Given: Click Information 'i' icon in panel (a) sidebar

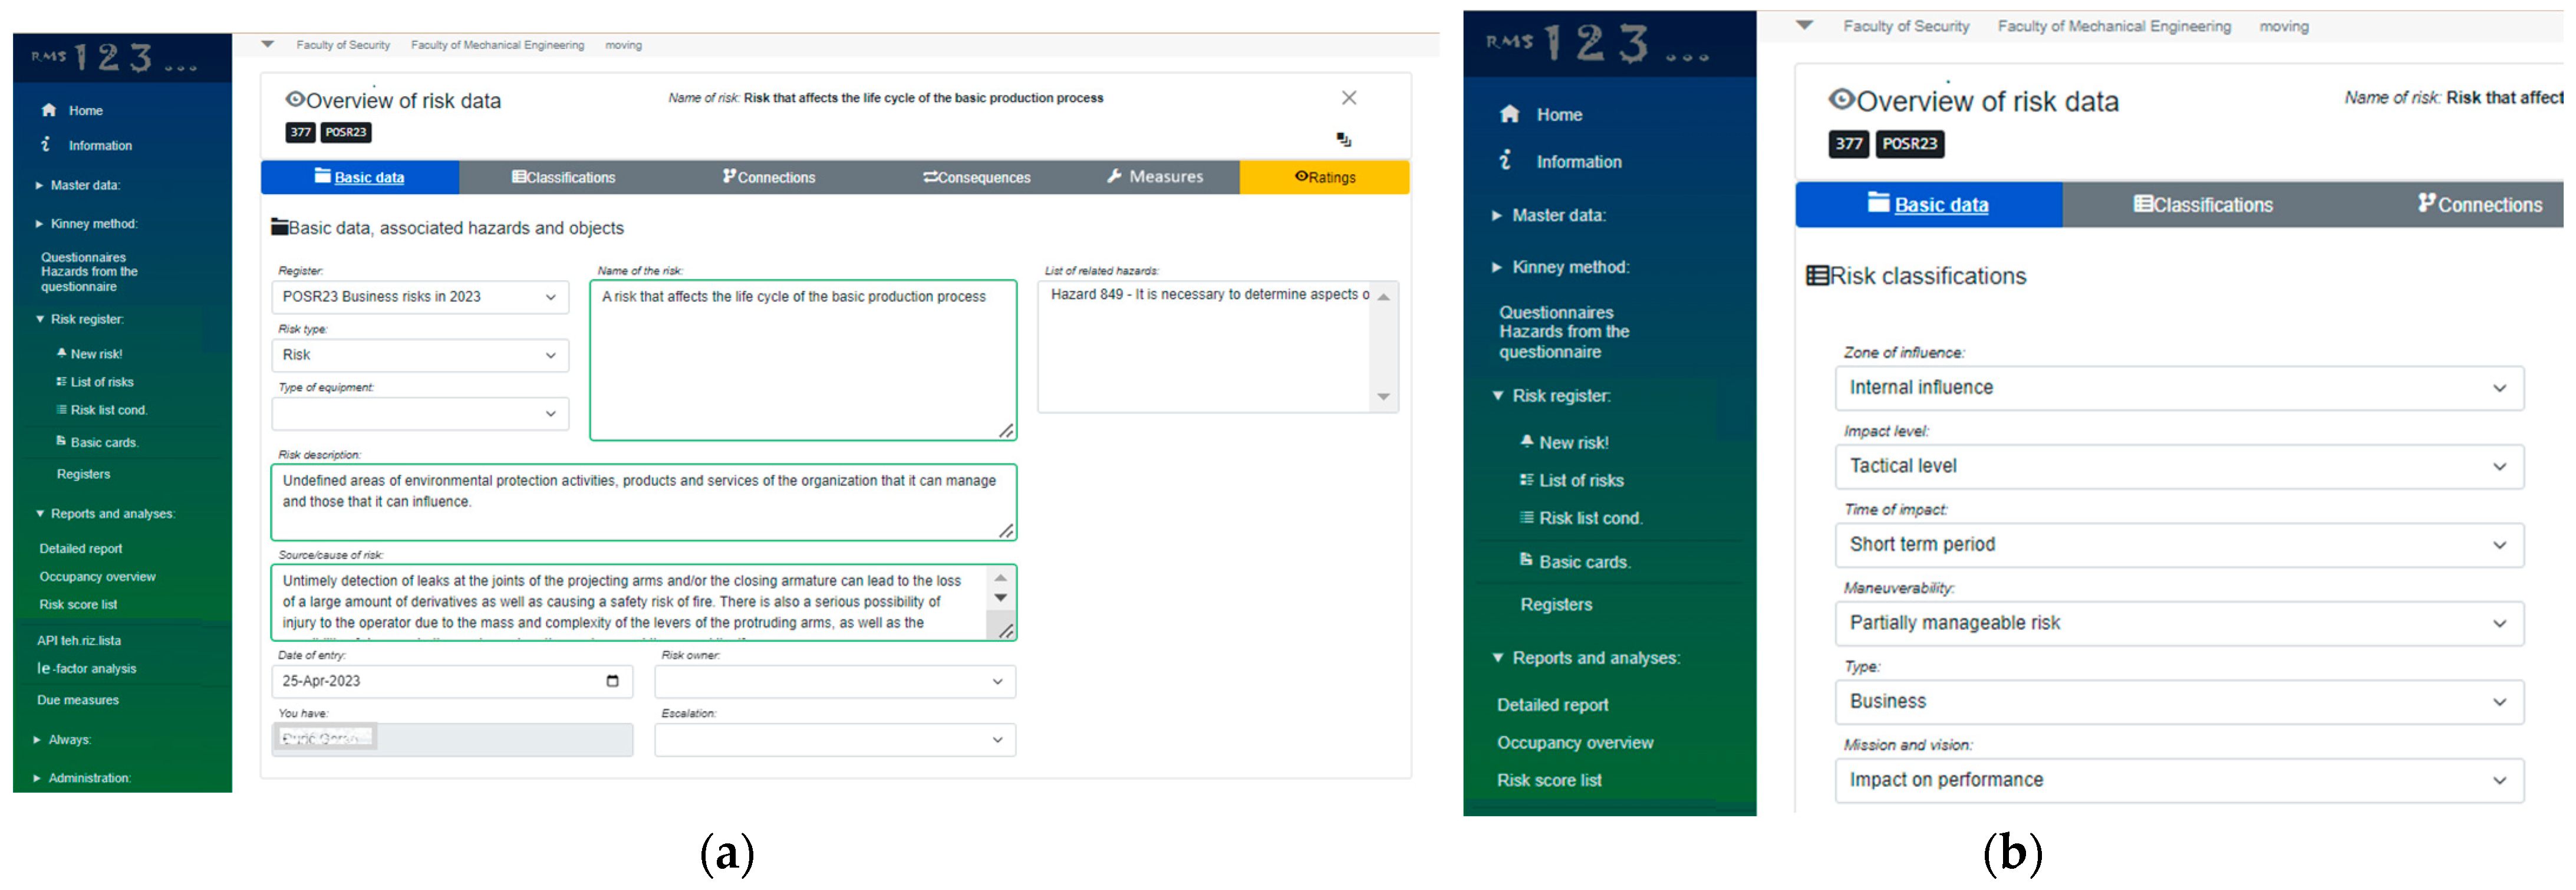Looking at the screenshot, I should (x=46, y=145).
